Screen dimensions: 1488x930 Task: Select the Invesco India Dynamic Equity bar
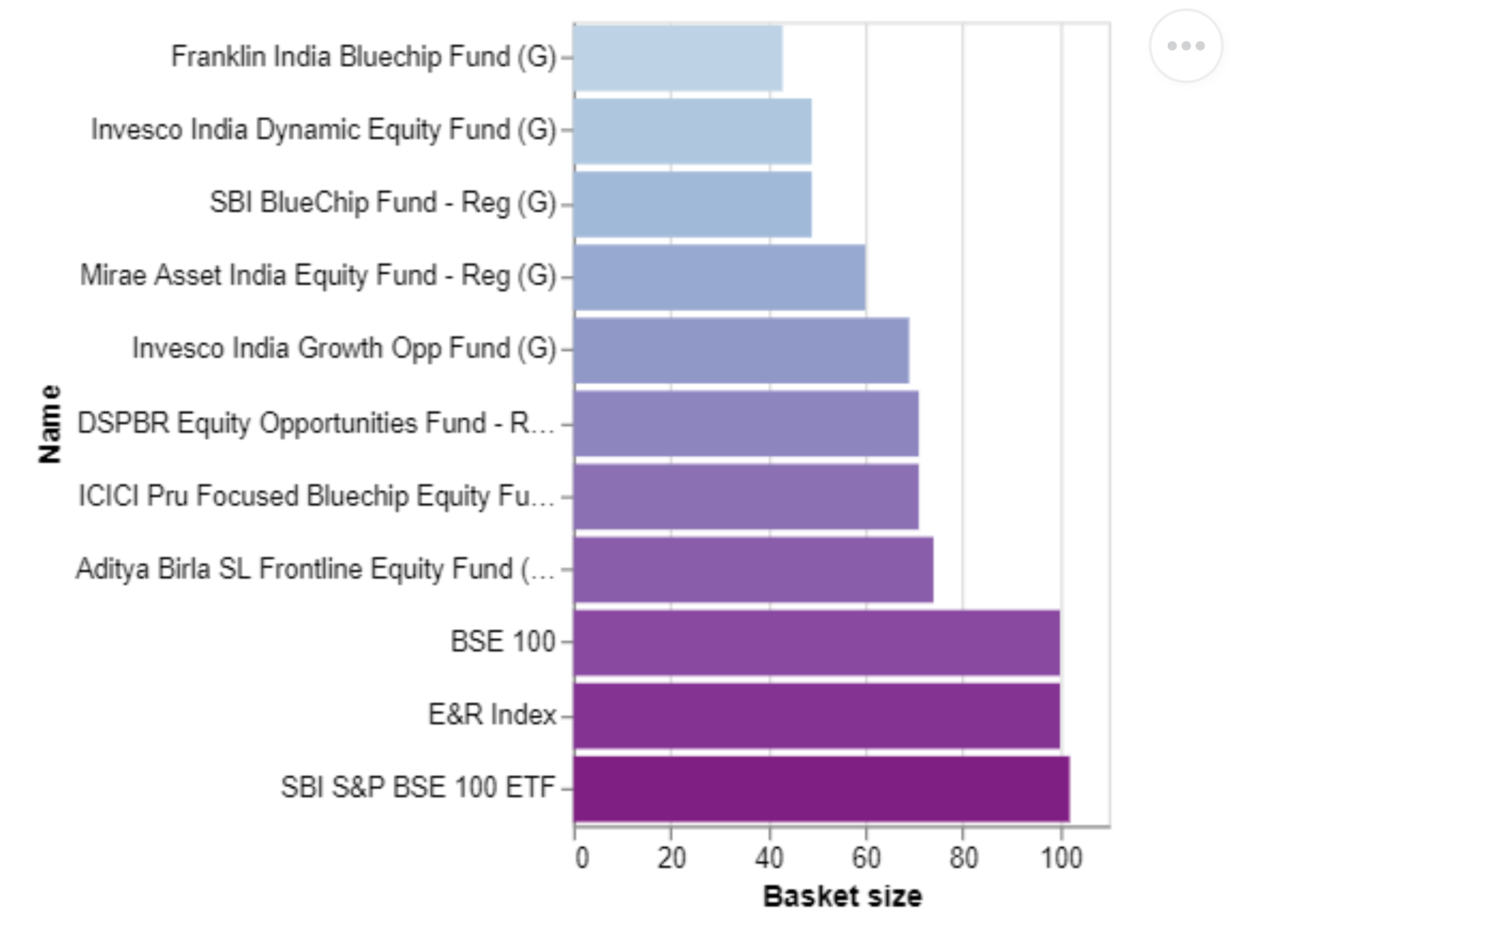(x=692, y=131)
